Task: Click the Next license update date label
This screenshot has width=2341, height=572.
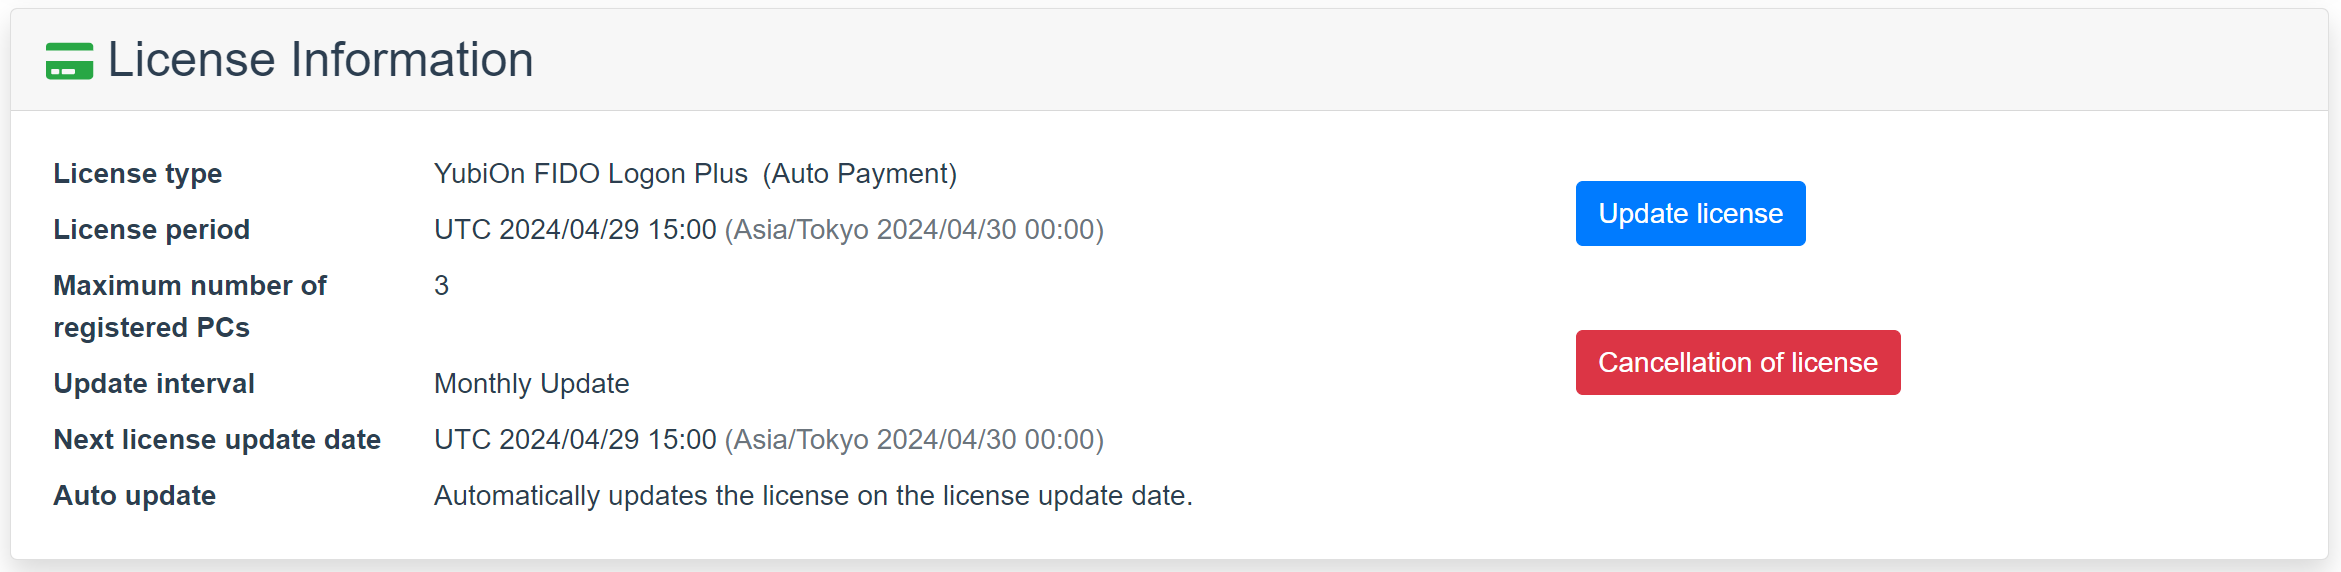Action: coord(217,440)
